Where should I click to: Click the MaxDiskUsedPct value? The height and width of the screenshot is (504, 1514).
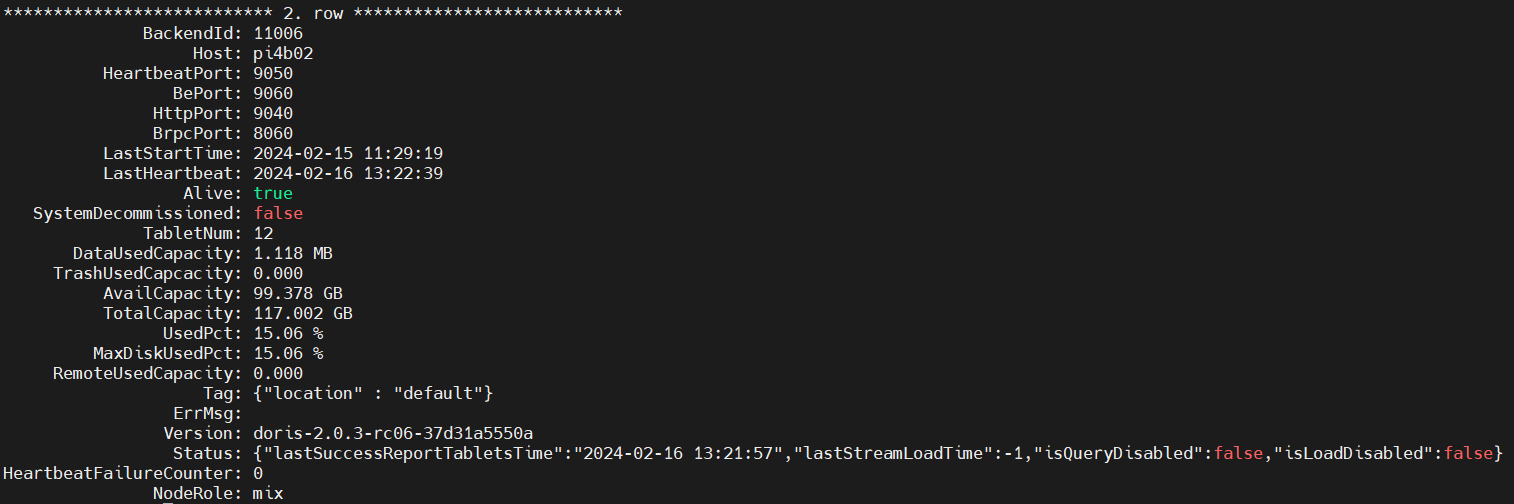click(288, 353)
